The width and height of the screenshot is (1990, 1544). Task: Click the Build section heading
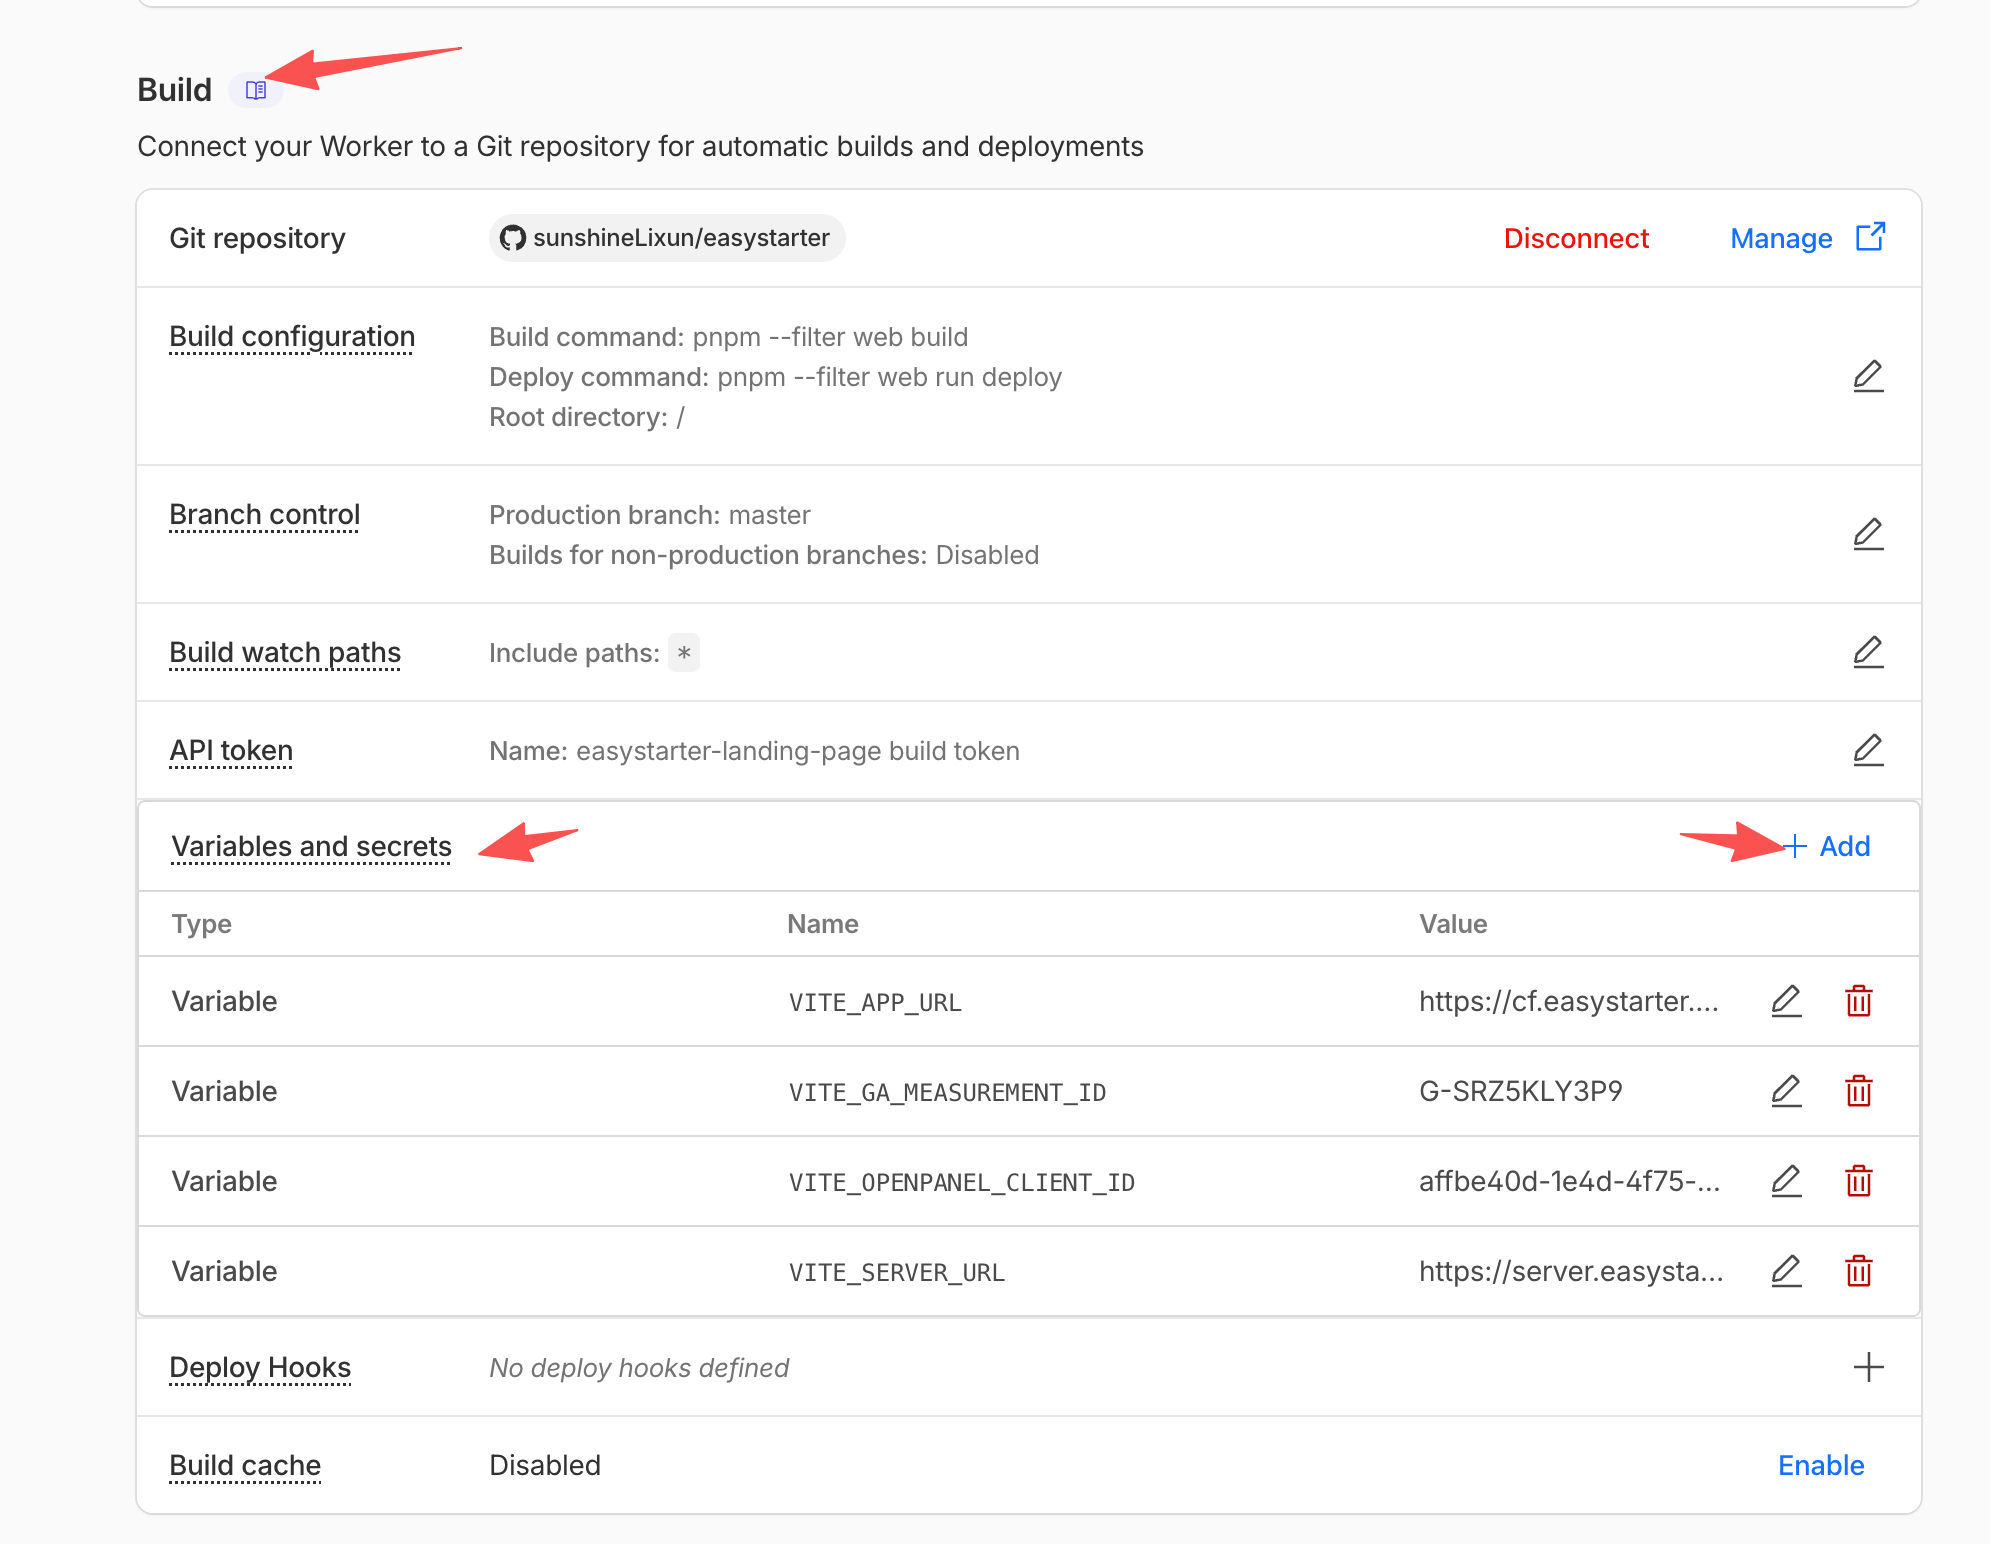click(x=175, y=90)
